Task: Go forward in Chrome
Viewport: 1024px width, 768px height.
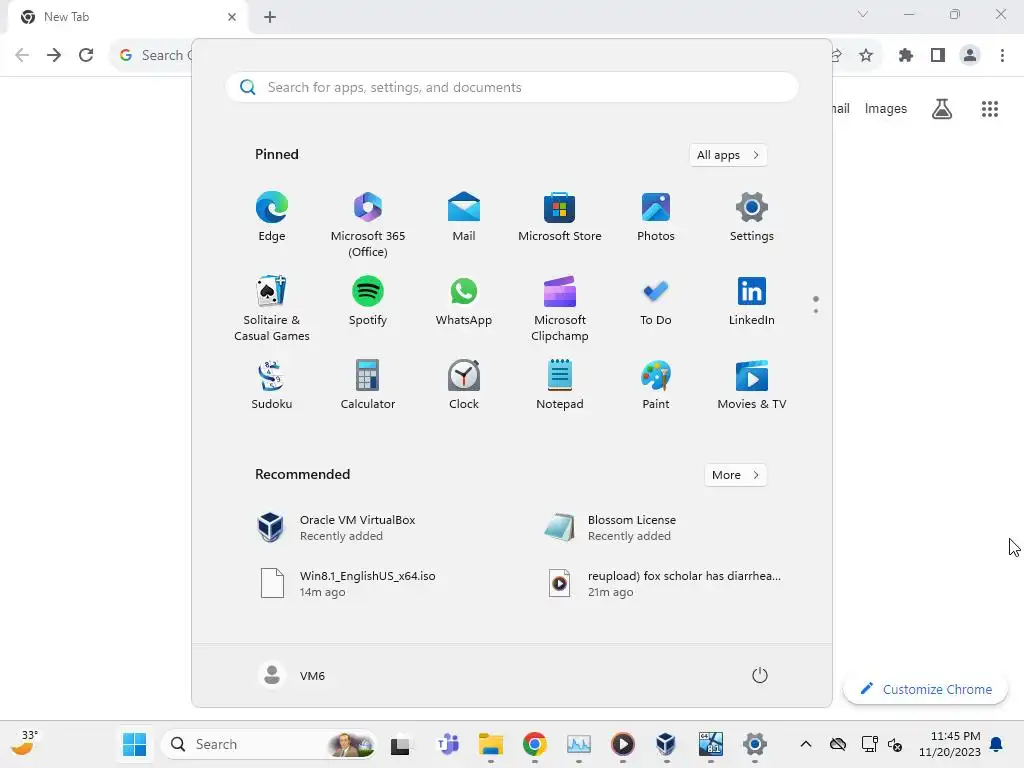Action: point(54,55)
